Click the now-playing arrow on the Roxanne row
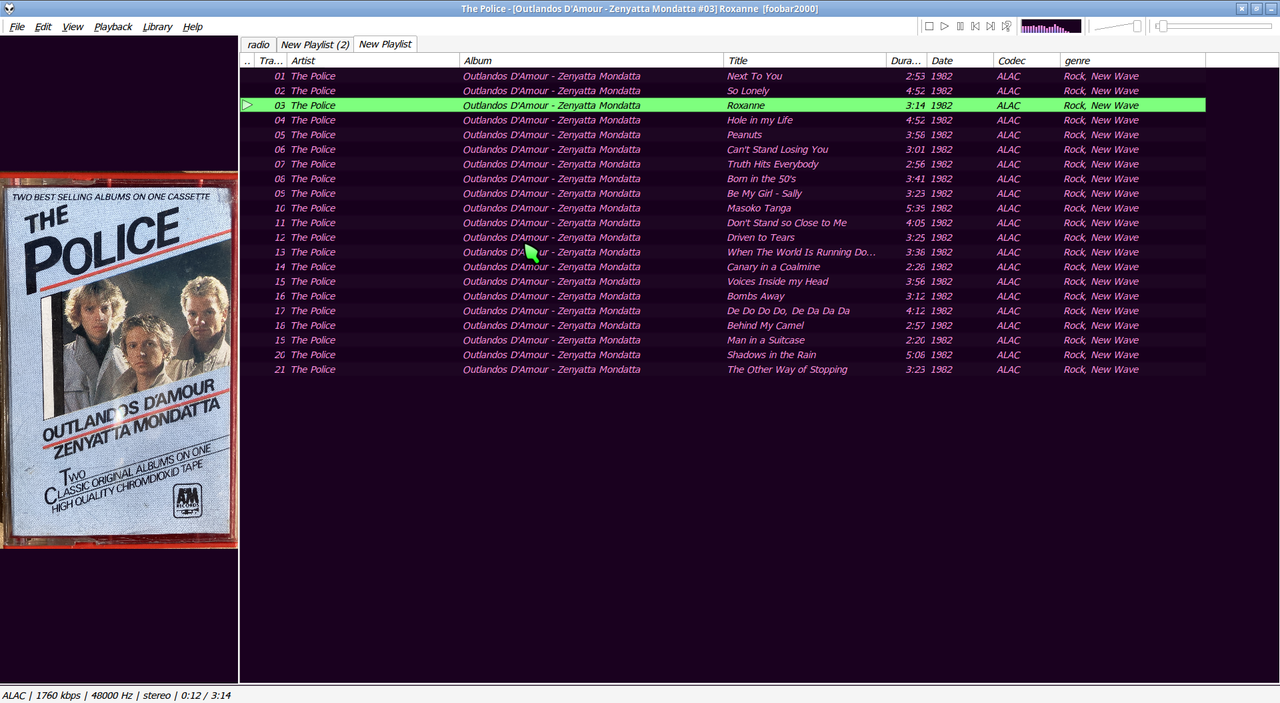 248,105
